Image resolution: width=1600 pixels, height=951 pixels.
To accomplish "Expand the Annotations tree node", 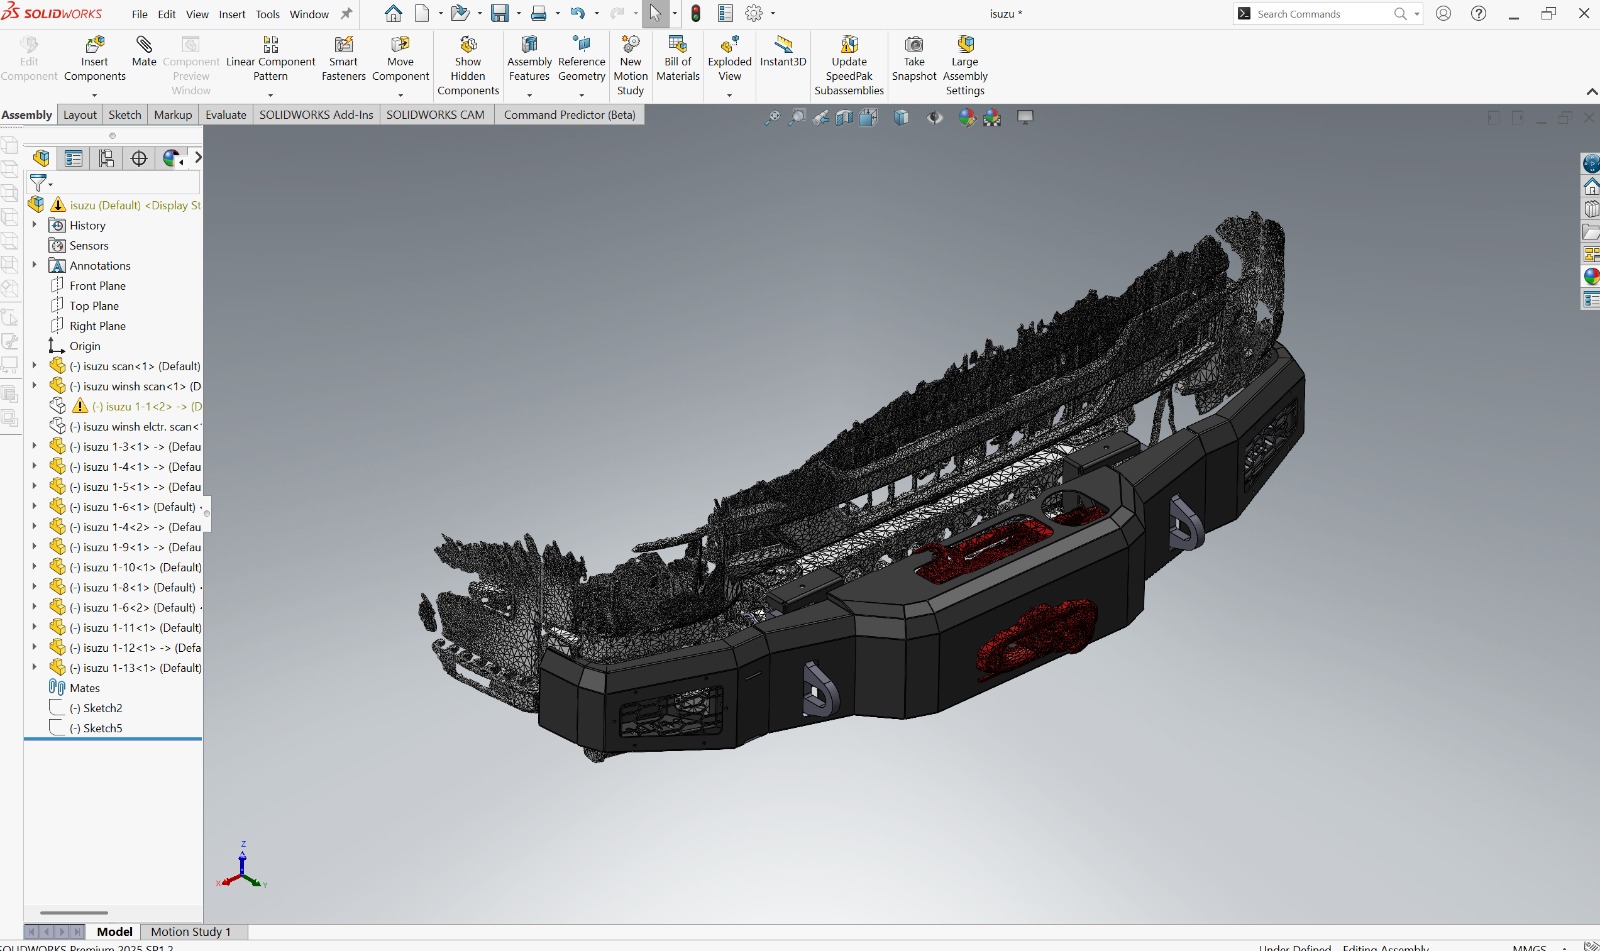I will point(34,265).
